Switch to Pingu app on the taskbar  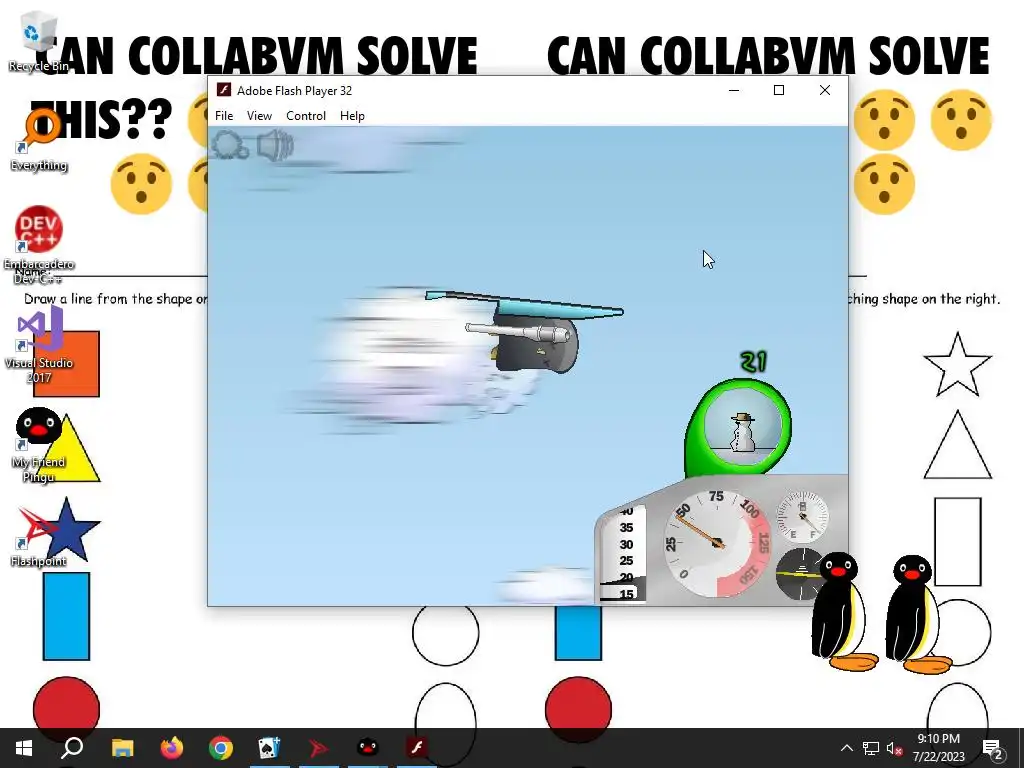tap(368, 748)
